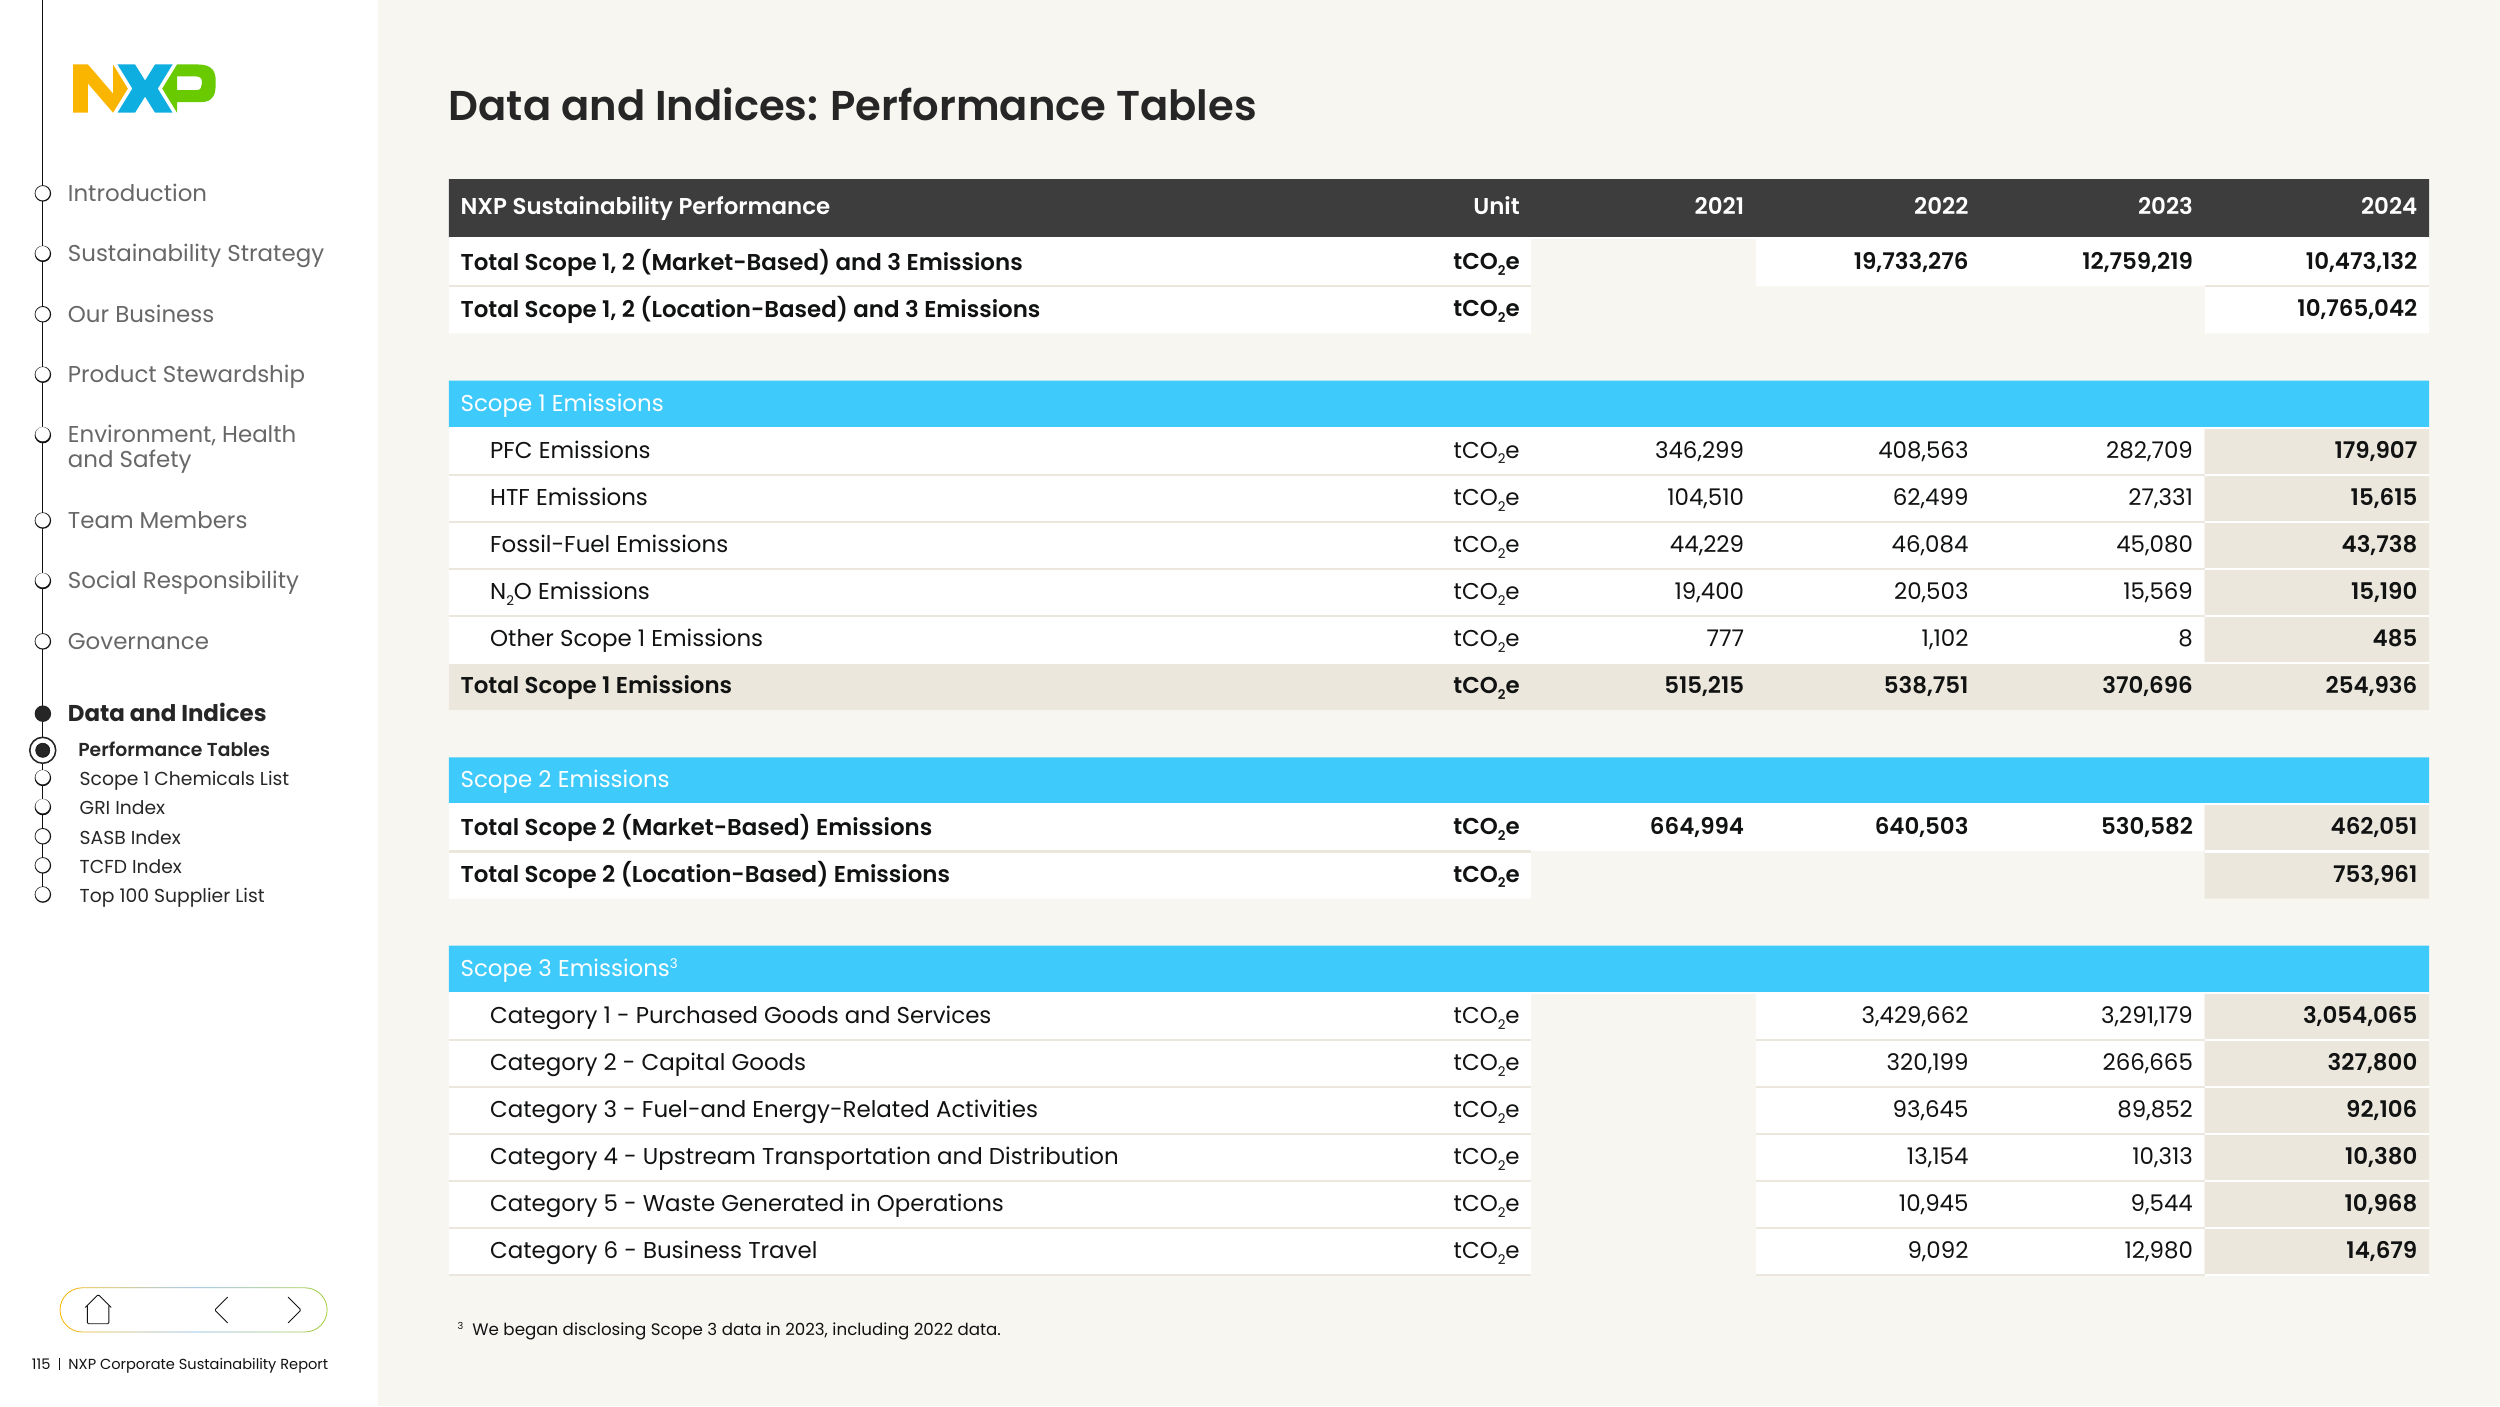Click the Scope 1 Emissions header bar
This screenshot has height=1407, width=2500.
point(1438,403)
